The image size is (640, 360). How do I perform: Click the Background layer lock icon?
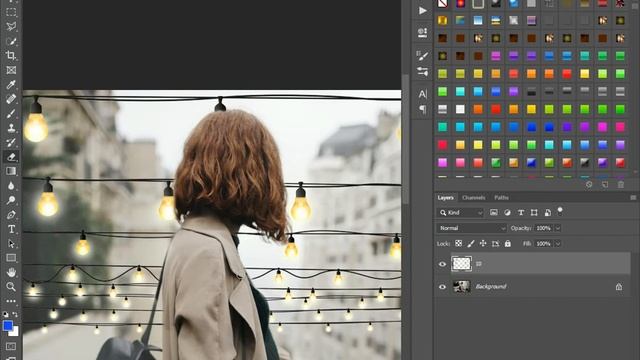point(619,287)
